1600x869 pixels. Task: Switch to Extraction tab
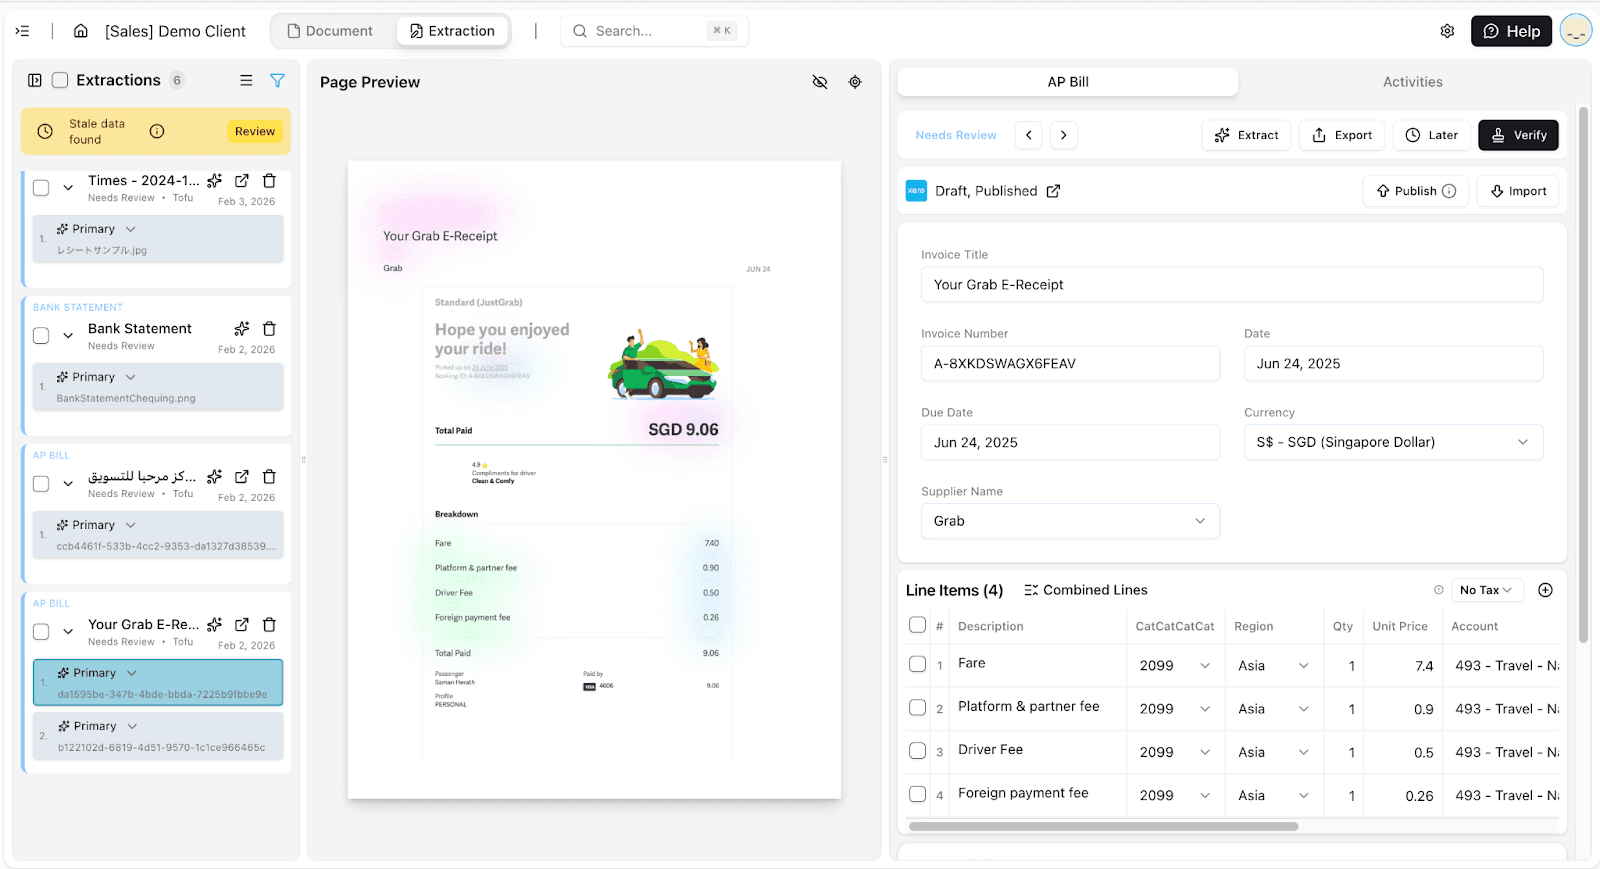coord(452,31)
